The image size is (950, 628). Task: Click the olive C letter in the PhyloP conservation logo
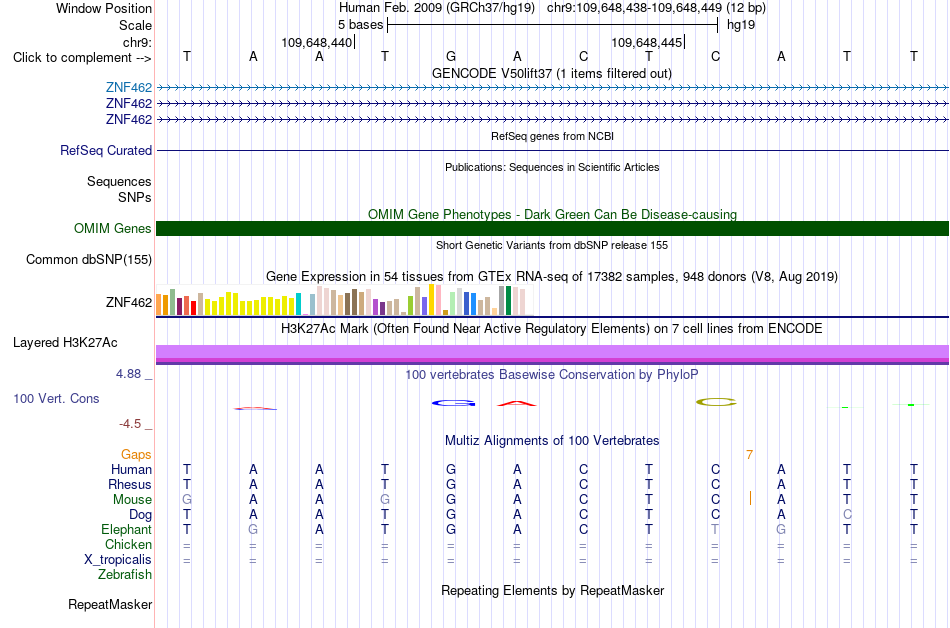(716, 402)
